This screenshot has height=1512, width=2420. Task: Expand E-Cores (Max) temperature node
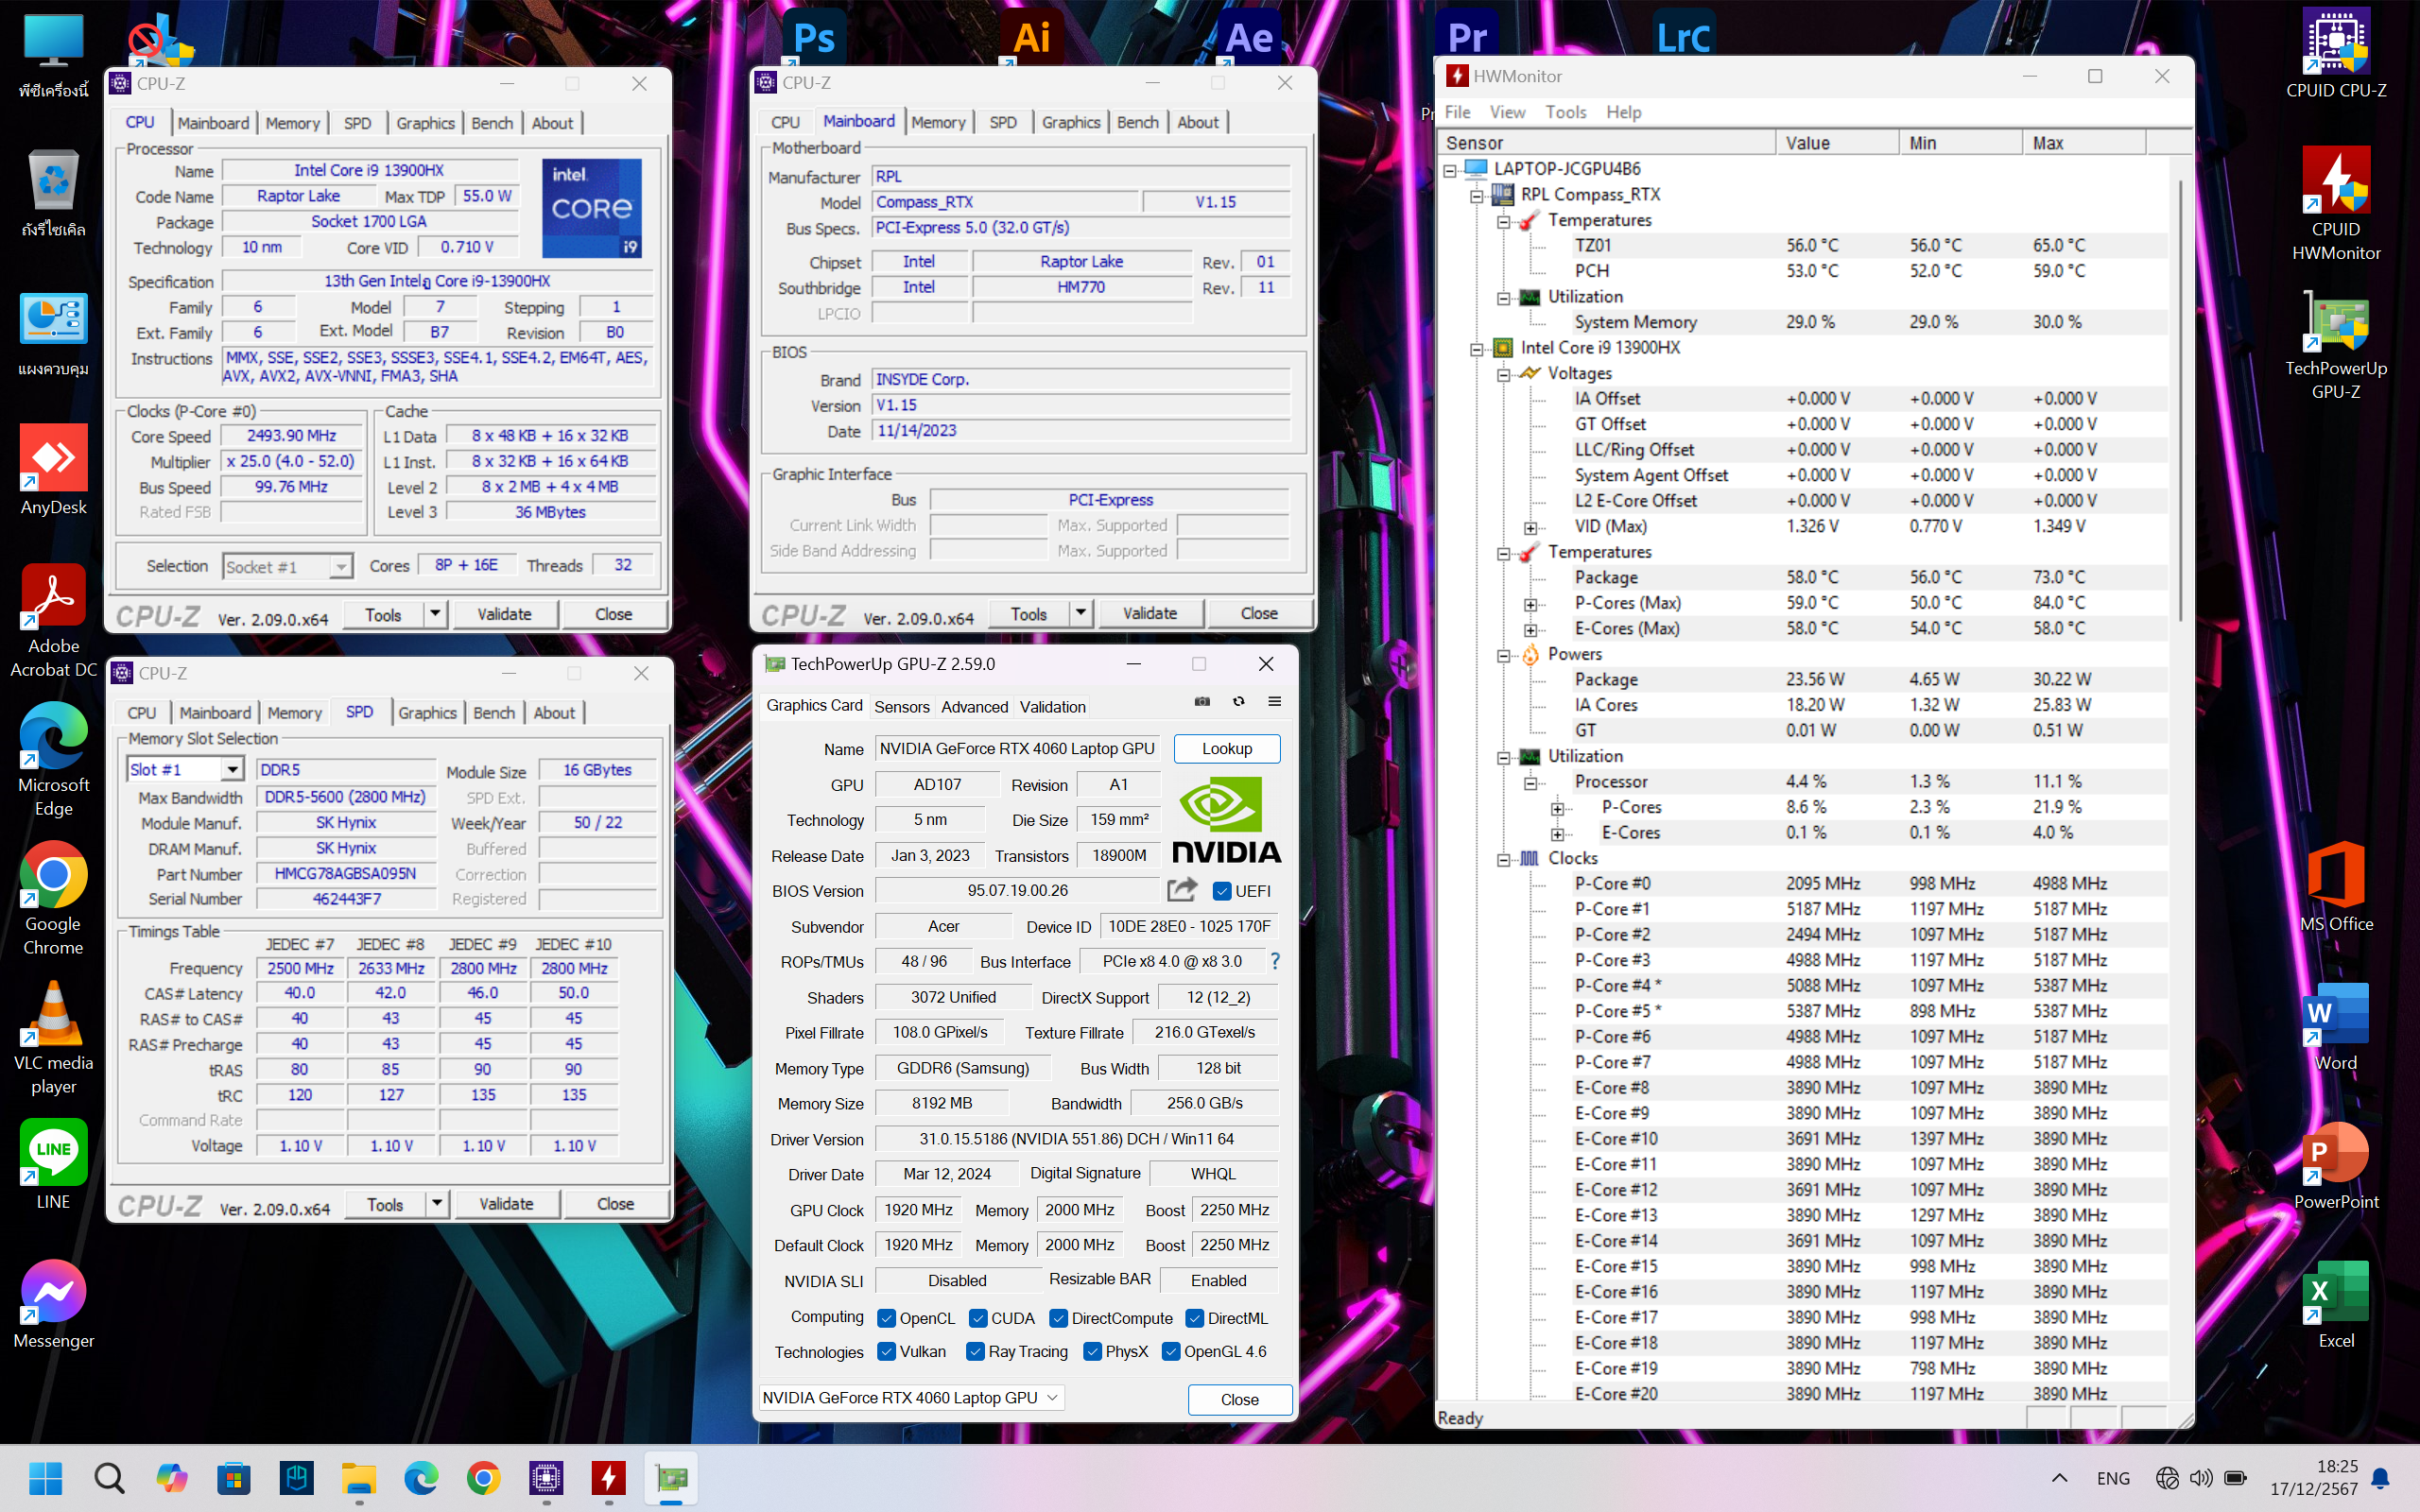tap(1530, 630)
